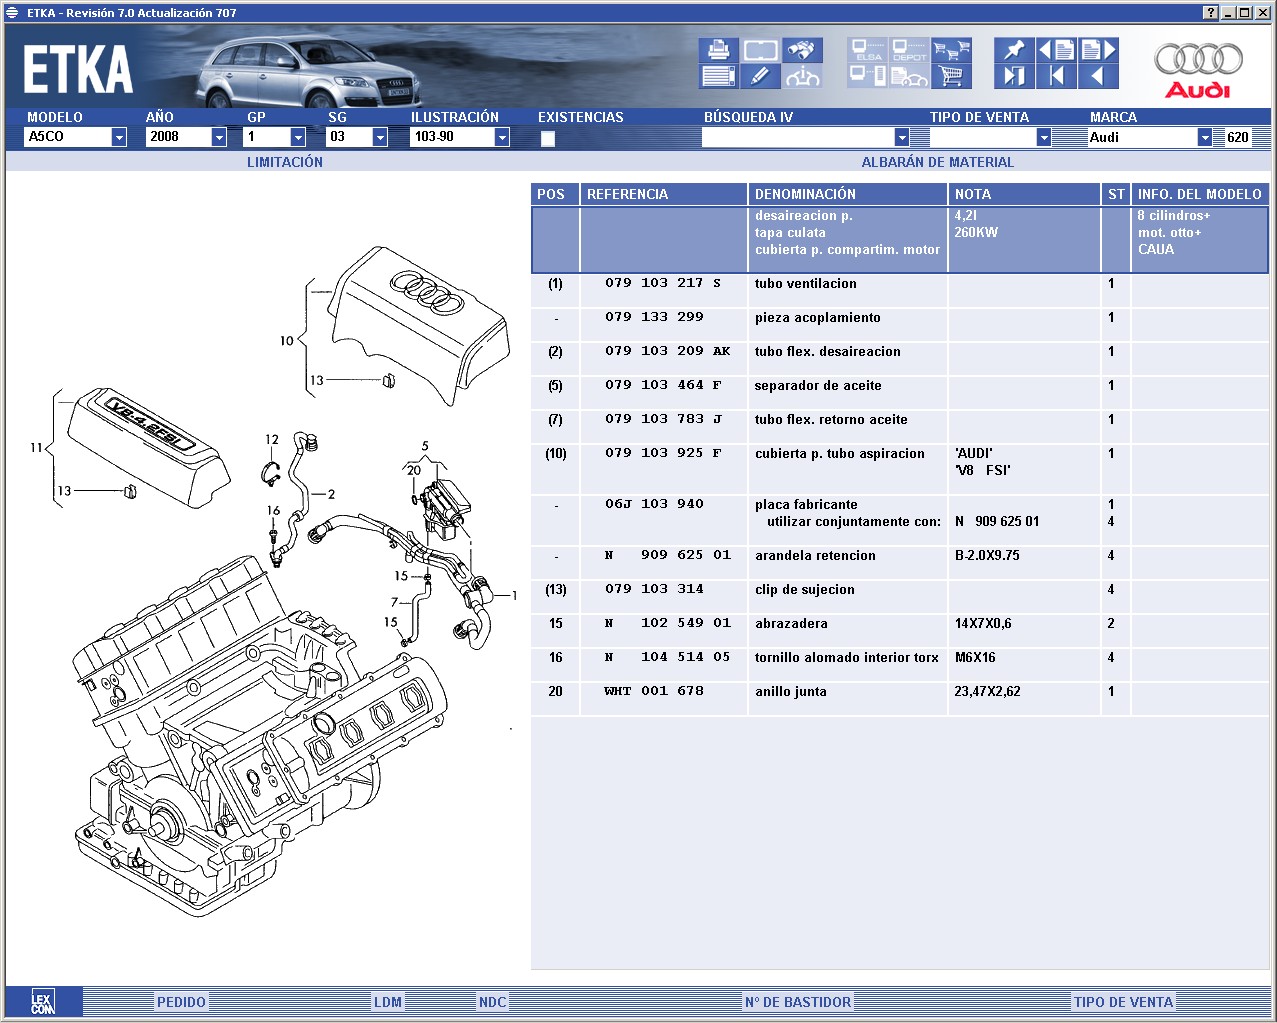The width and height of the screenshot is (1277, 1023).
Task: Click the multiple shopping carts icon
Action: click(x=951, y=50)
